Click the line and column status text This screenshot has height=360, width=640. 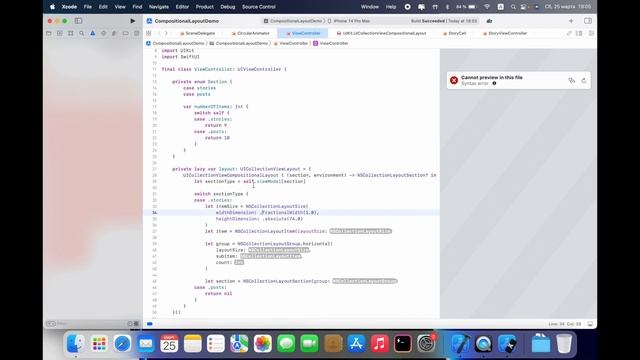click(x=565, y=324)
